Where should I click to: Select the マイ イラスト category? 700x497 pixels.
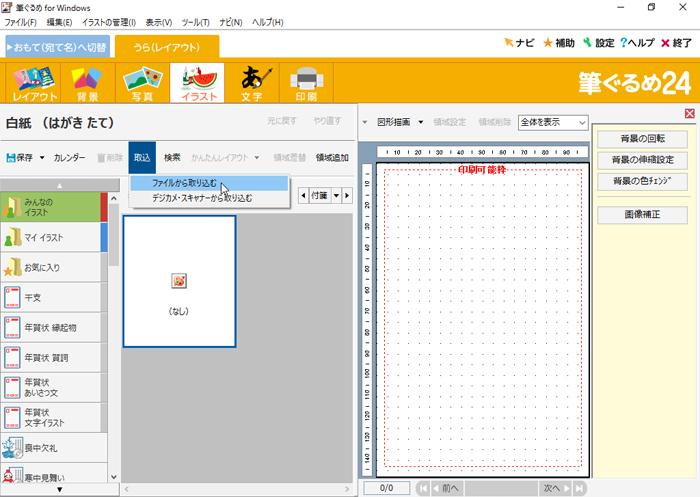(x=50, y=237)
